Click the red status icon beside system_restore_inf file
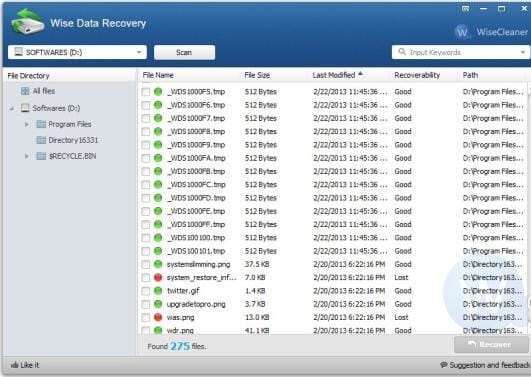 tap(158, 277)
